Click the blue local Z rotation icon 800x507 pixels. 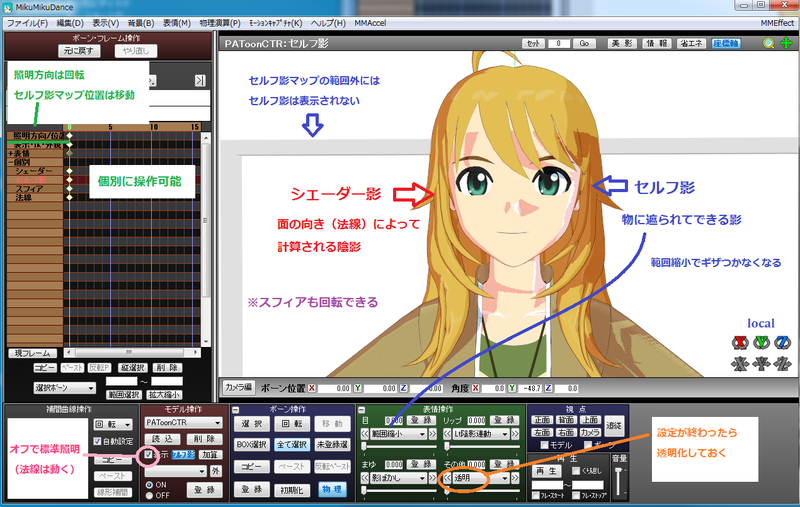[783, 342]
